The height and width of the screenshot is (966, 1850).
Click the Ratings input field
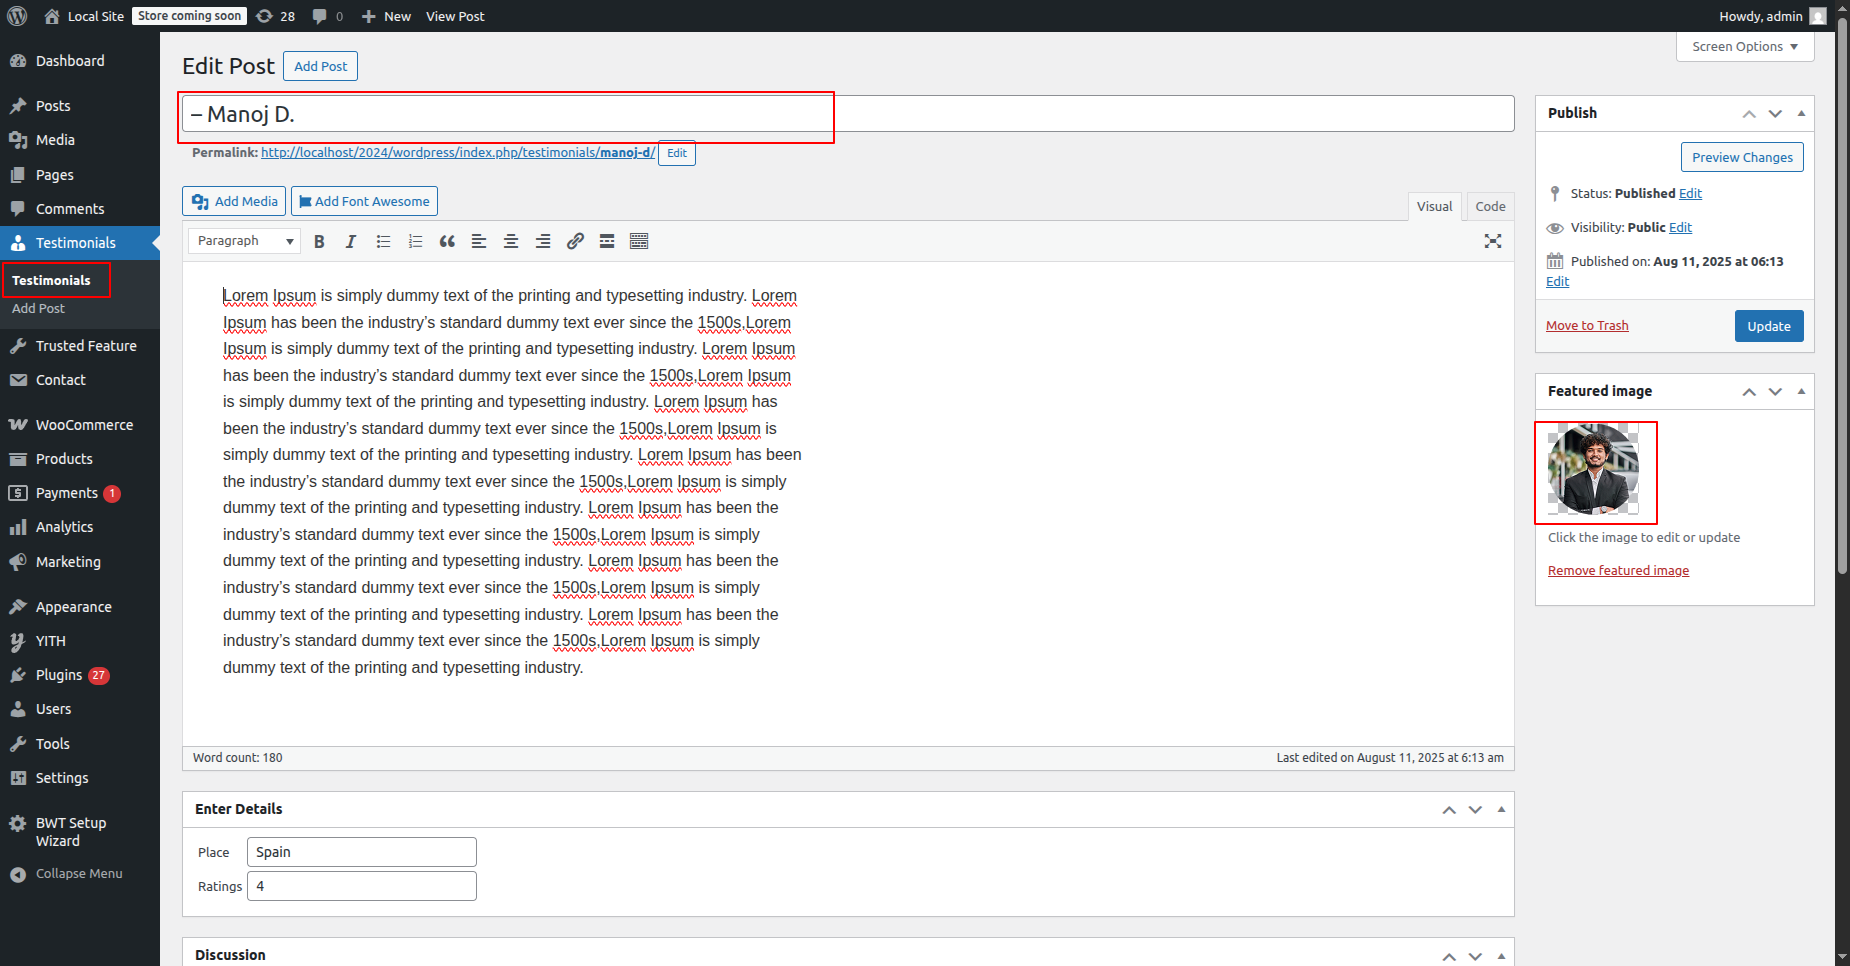(362, 886)
